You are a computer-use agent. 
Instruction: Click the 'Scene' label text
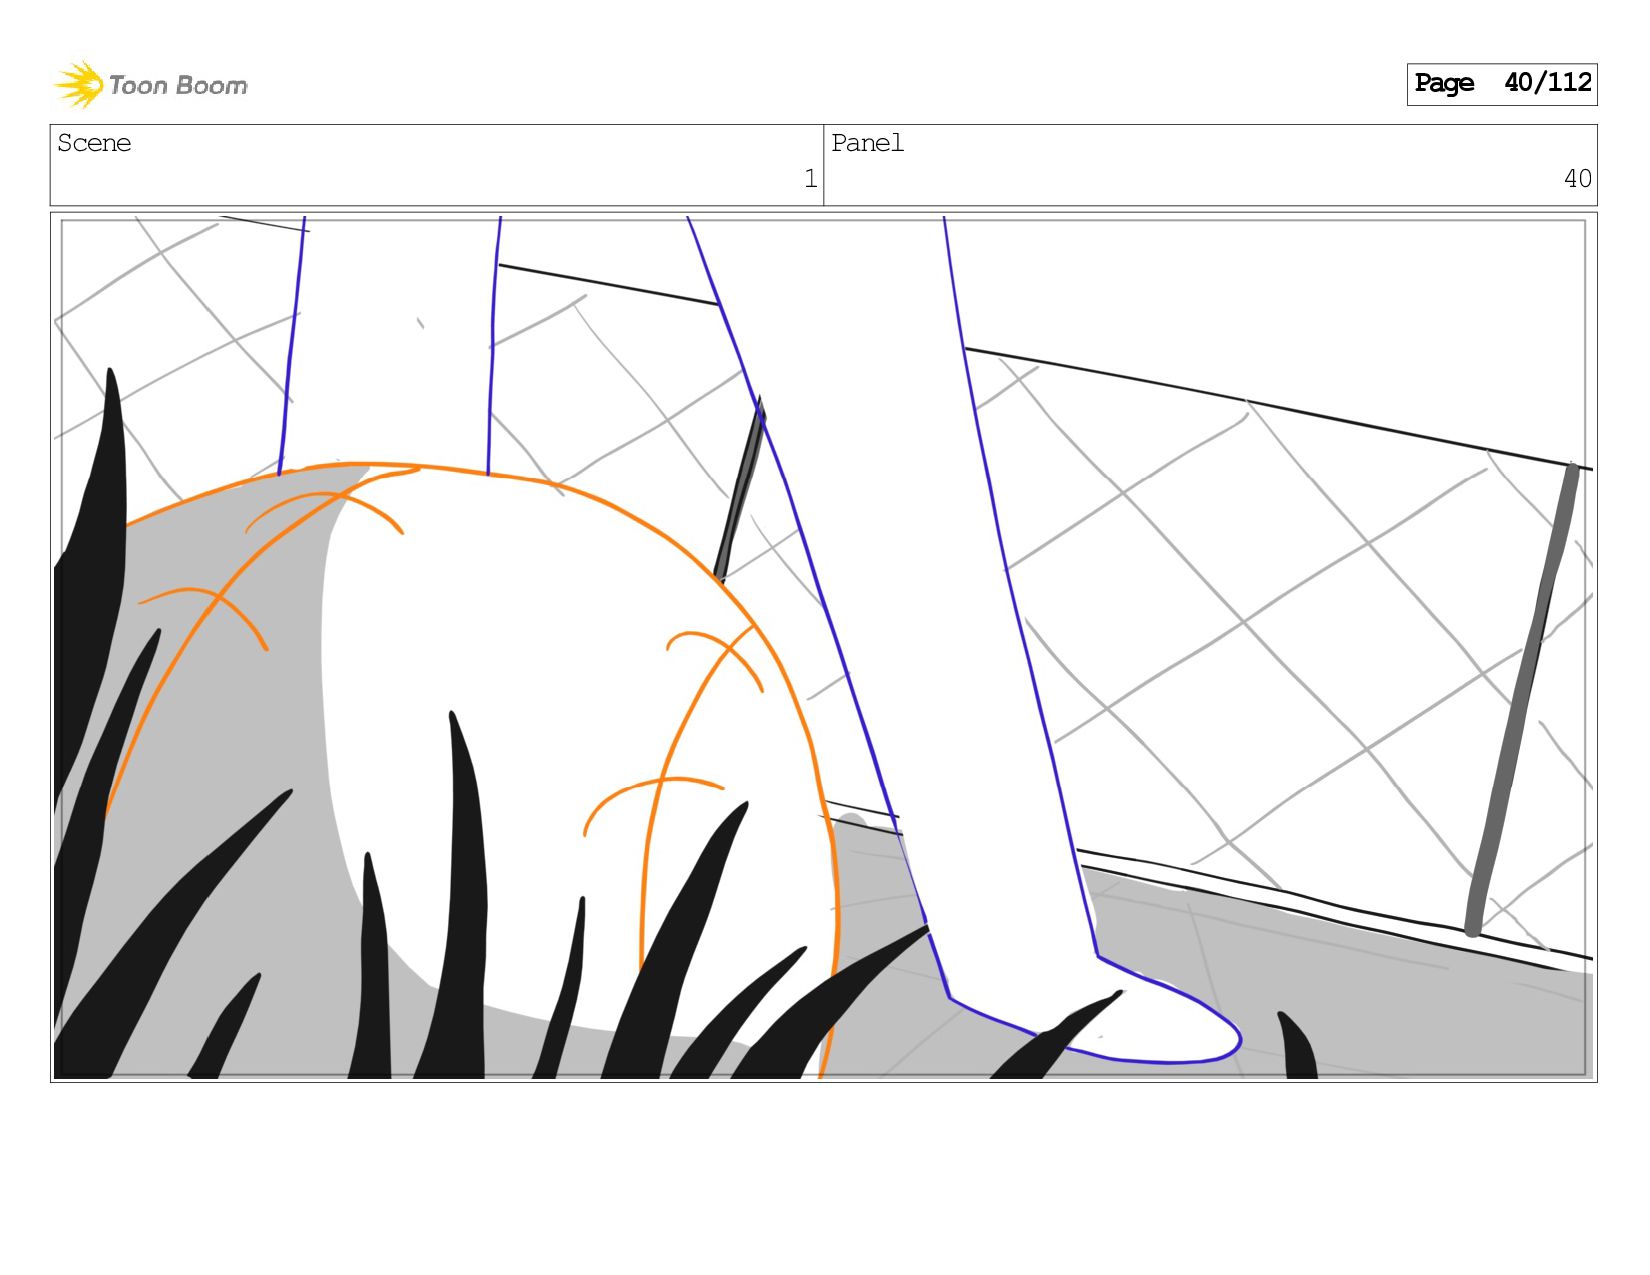94,143
